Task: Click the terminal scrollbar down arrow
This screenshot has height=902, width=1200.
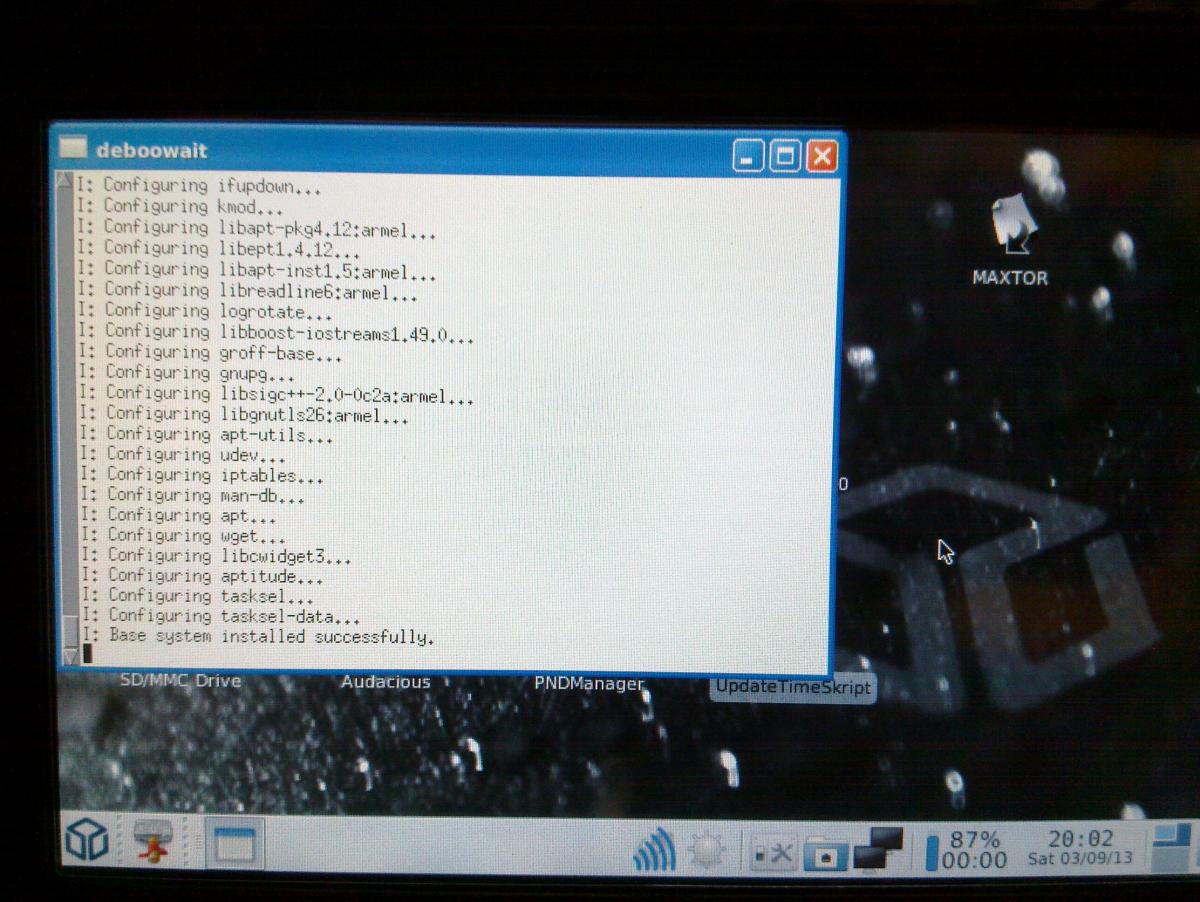Action: pos(70,656)
